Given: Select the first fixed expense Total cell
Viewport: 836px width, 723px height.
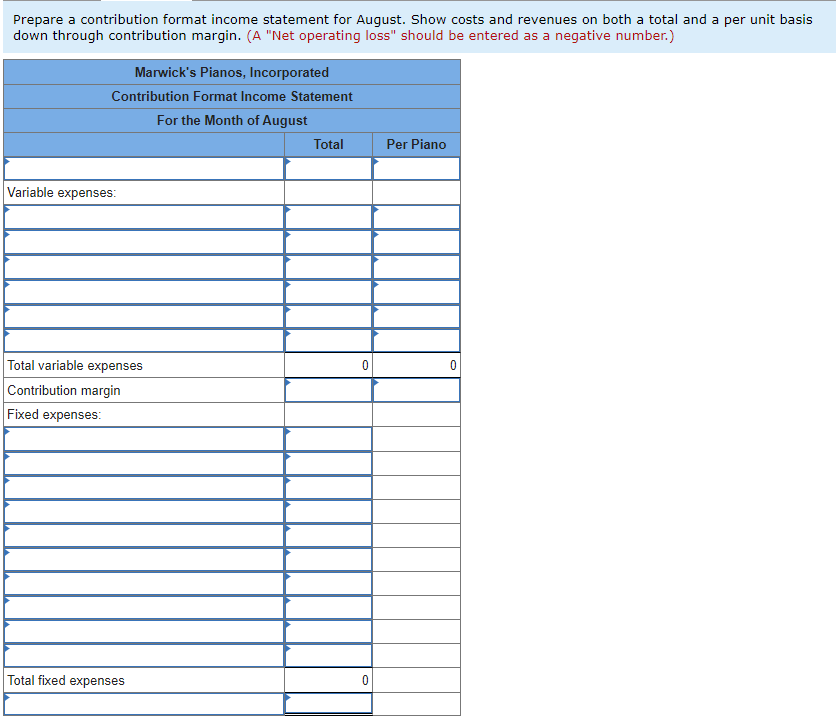Looking at the screenshot, I should (x=328, y=439).
